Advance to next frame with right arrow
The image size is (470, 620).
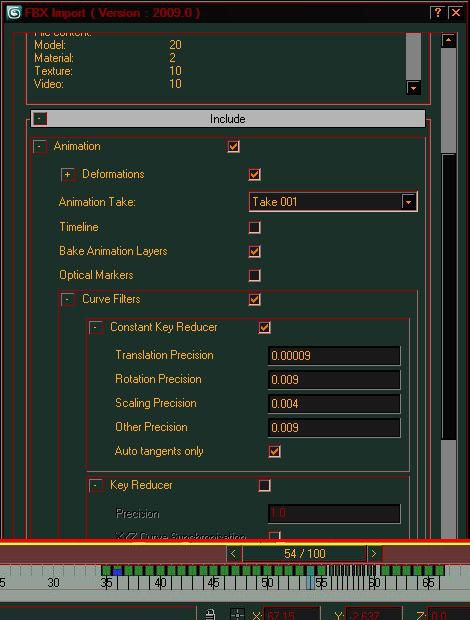pos(374,554)
